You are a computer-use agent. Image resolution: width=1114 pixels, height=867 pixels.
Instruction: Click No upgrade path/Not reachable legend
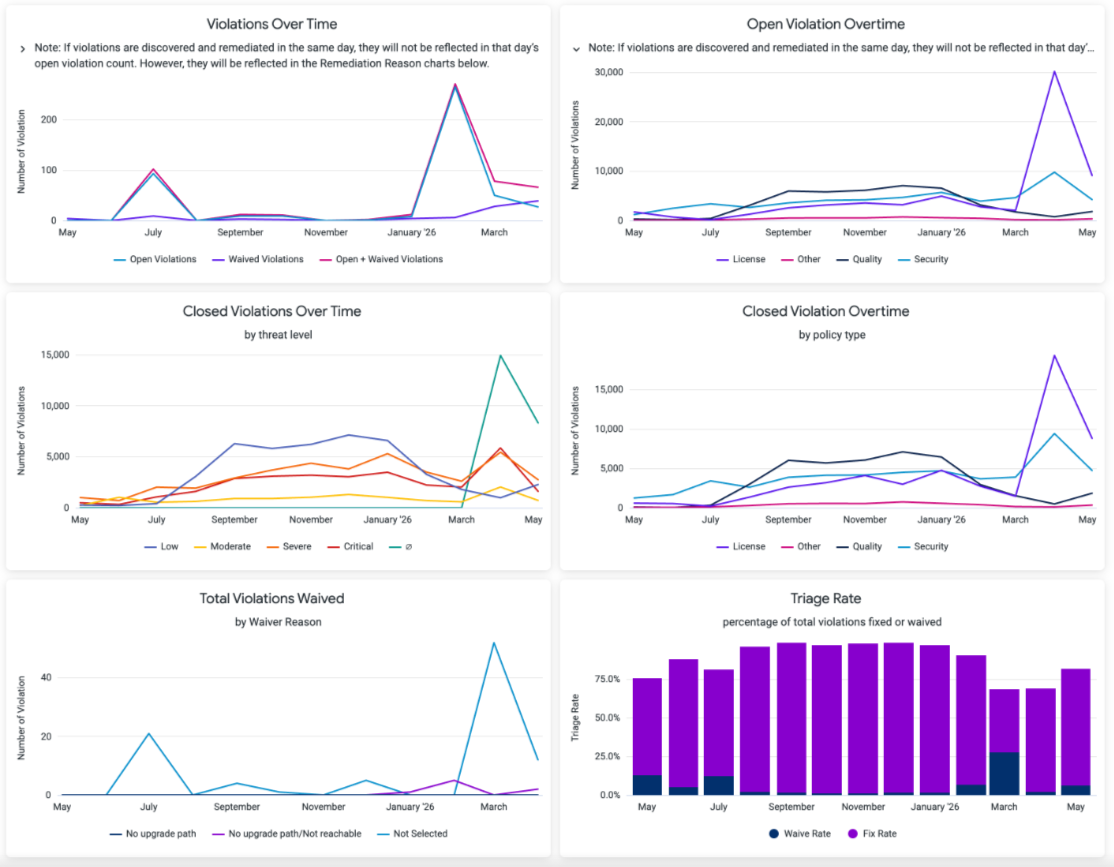coord(287,834)
